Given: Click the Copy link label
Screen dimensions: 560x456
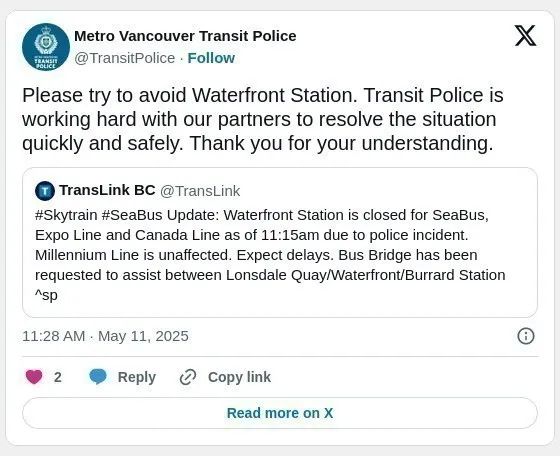Looking at the screenshot, I should tap(239, 377).
